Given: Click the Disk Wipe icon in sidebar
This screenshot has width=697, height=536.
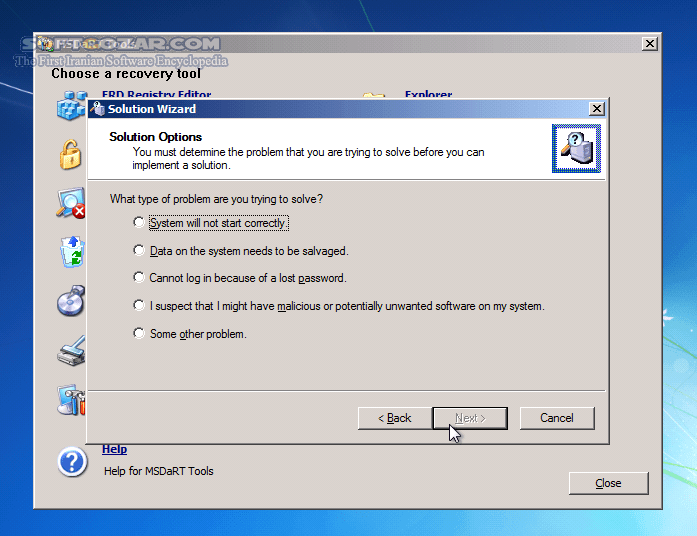Looking at the screenshot, I should (x=70, y=351).
